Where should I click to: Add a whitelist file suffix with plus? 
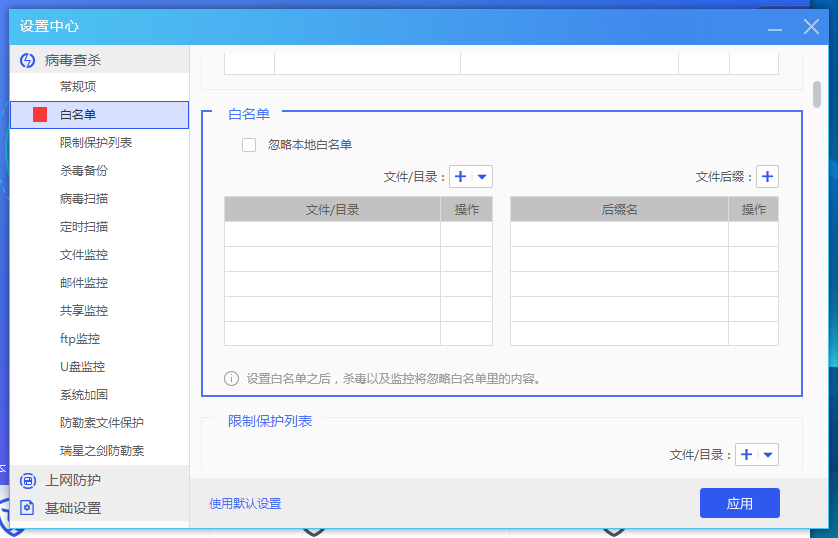coord(767,177)
